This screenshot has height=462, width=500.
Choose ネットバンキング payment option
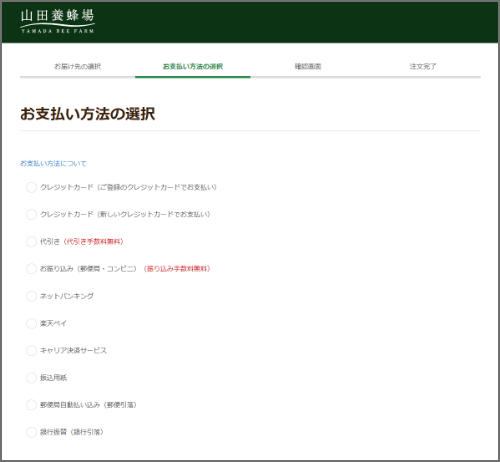pyautogui.click(x=31, y=296)
